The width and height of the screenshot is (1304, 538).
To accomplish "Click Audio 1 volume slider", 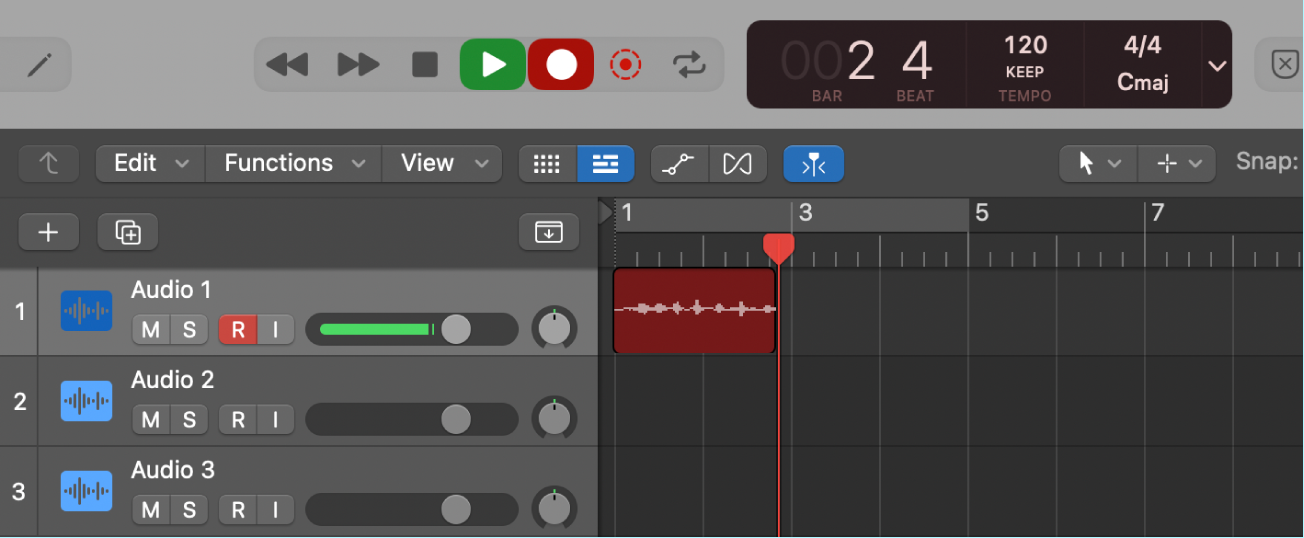I will pyautogui.click(x=412, y=329).
